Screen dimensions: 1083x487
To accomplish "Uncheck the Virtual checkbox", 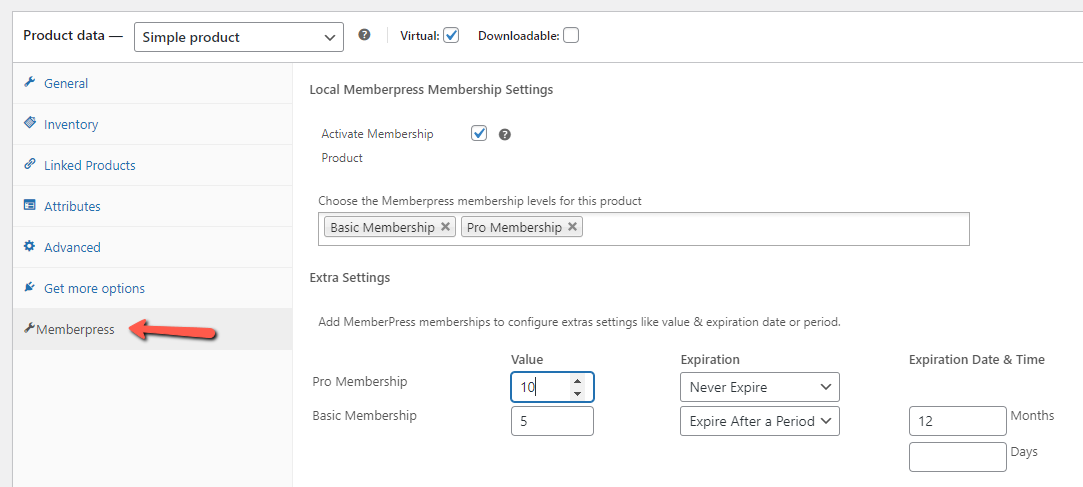I will click(451, 35).
